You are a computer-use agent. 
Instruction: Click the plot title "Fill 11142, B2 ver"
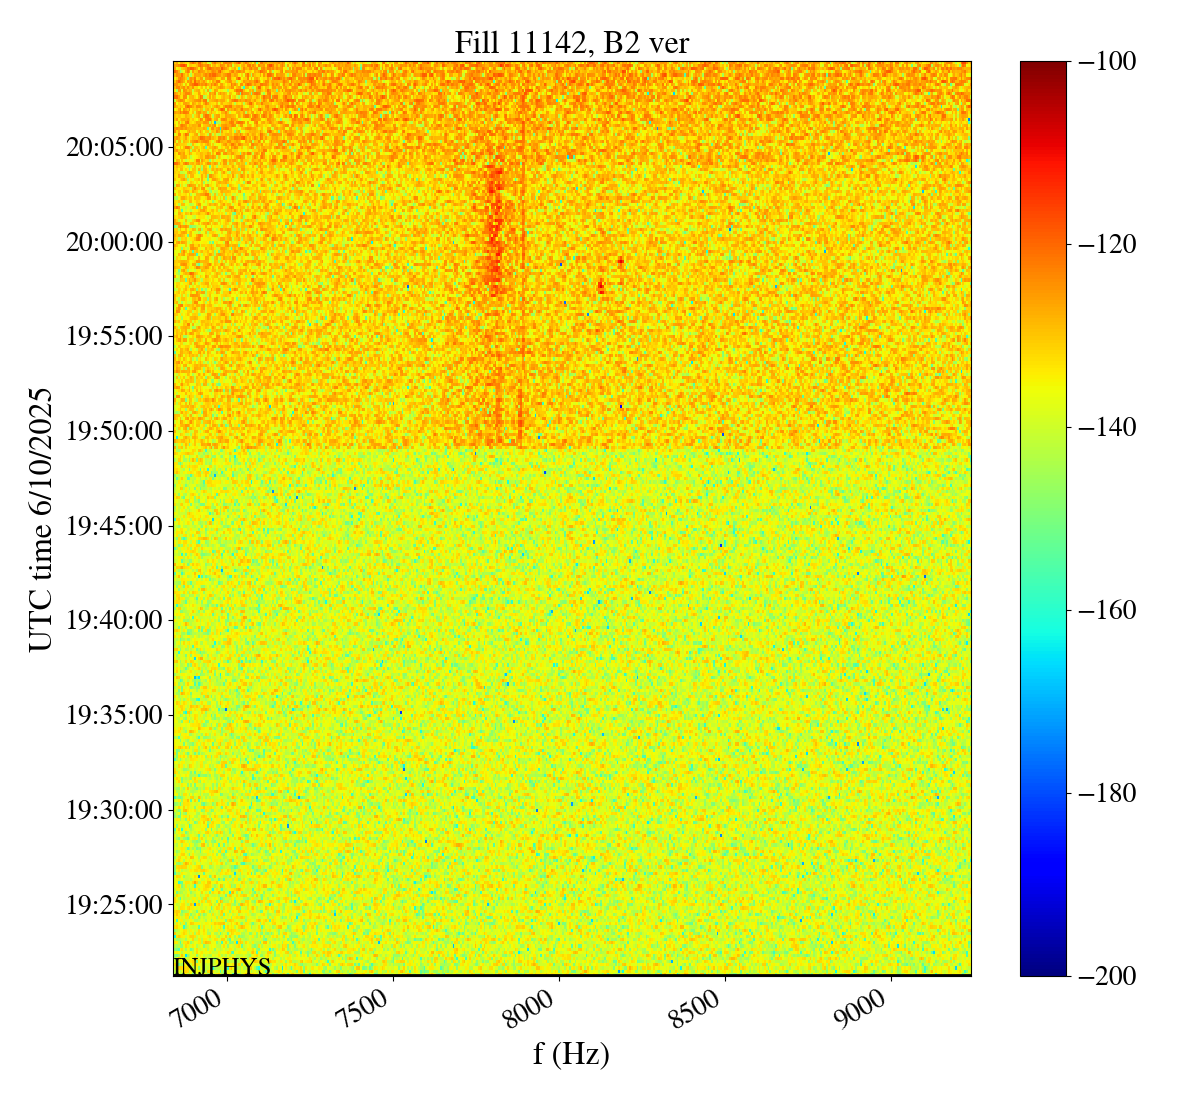[571, 42]
